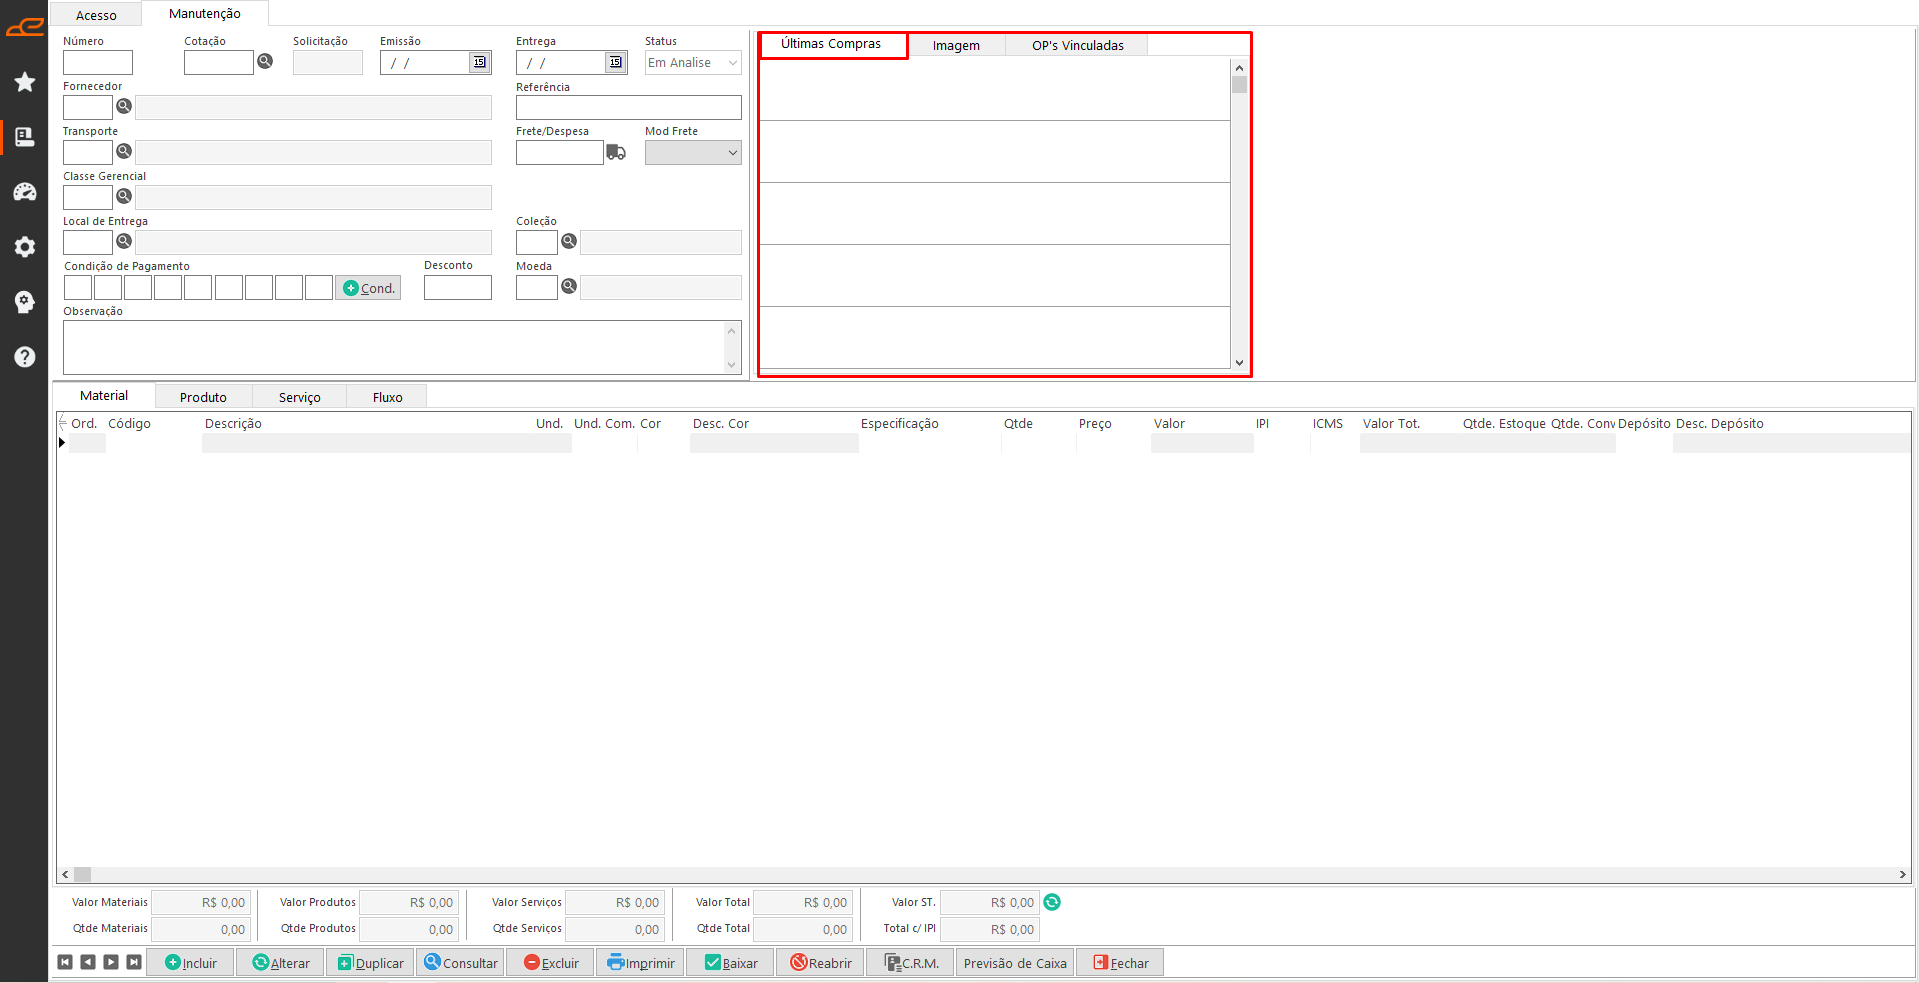Select the Acesso tab

(96, 15)
